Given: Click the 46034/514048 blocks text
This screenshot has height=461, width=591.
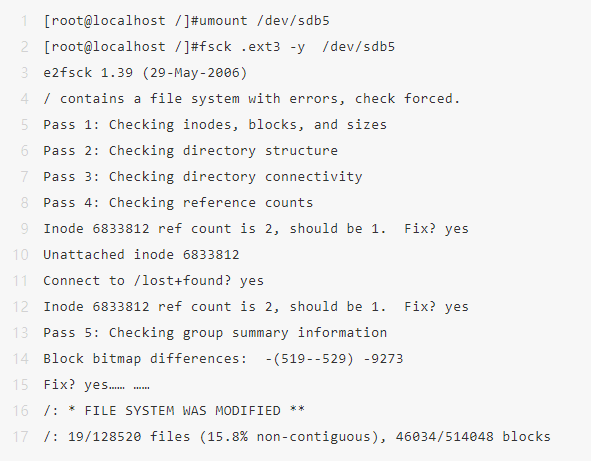Looking at the screenshot, I should click(473, 437).
